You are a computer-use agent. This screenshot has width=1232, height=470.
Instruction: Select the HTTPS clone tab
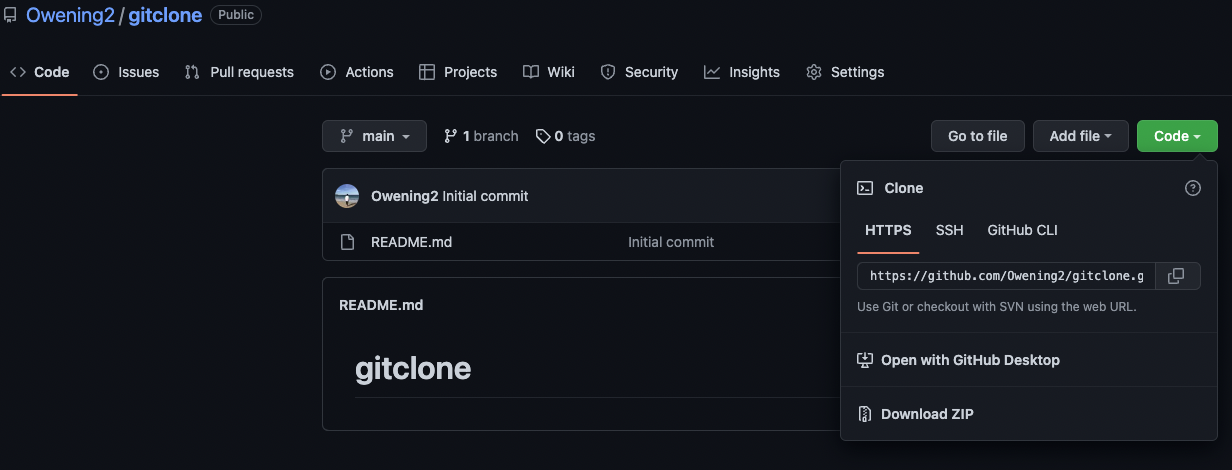888,230
